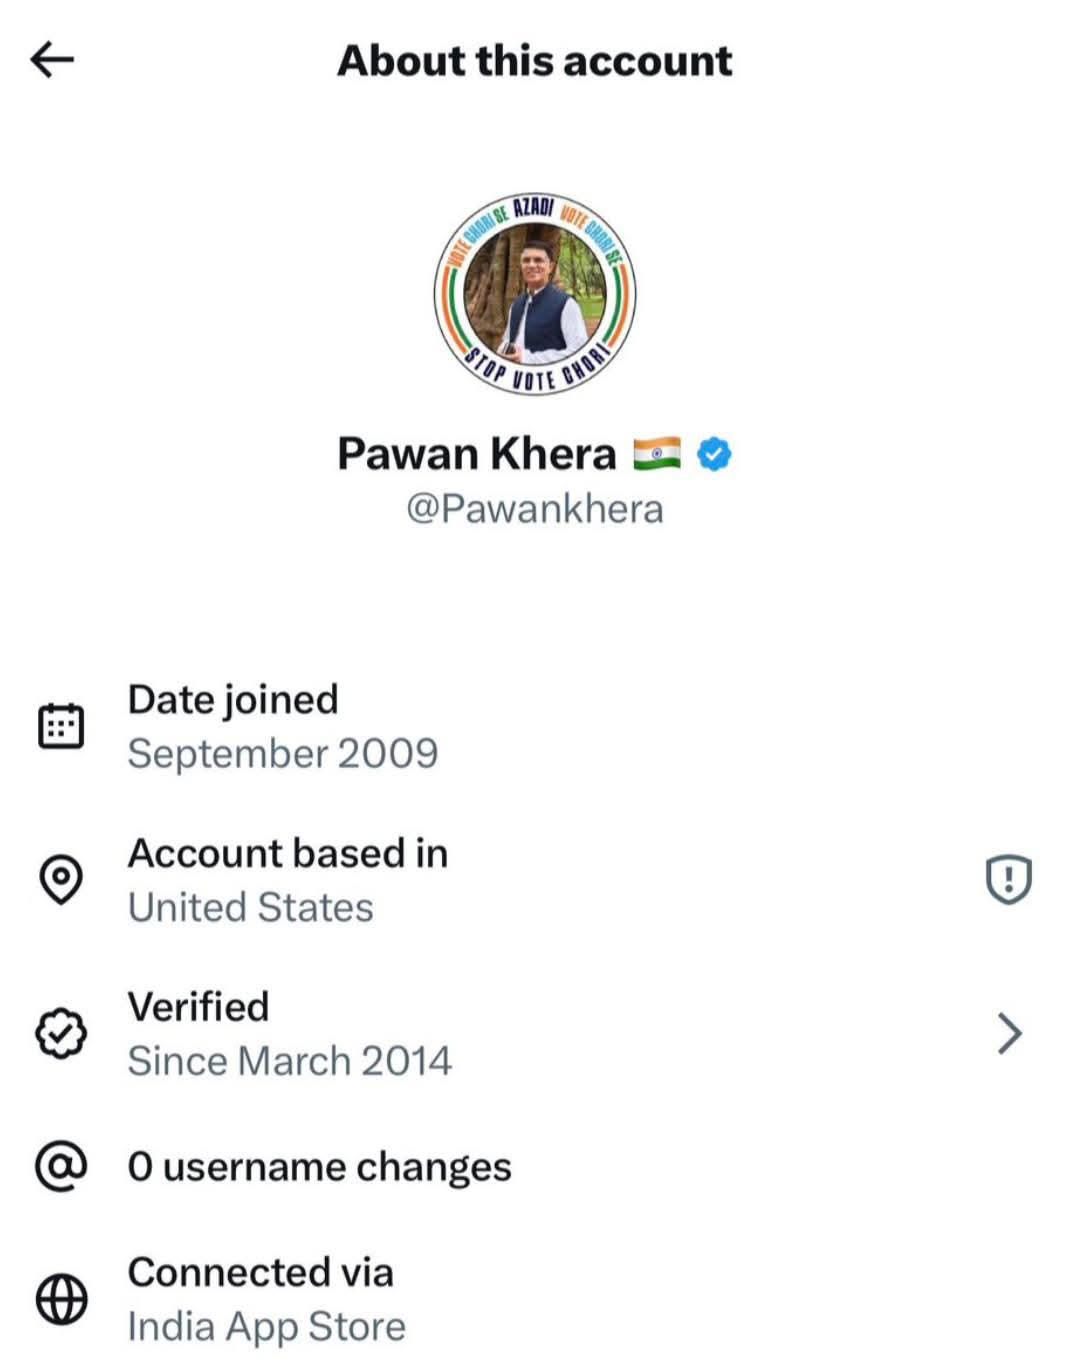Image resolution: width=1080 pixels, height=1372 pixels.
Task: Tap the @Pawankhera handle
Action: (534, 509)
